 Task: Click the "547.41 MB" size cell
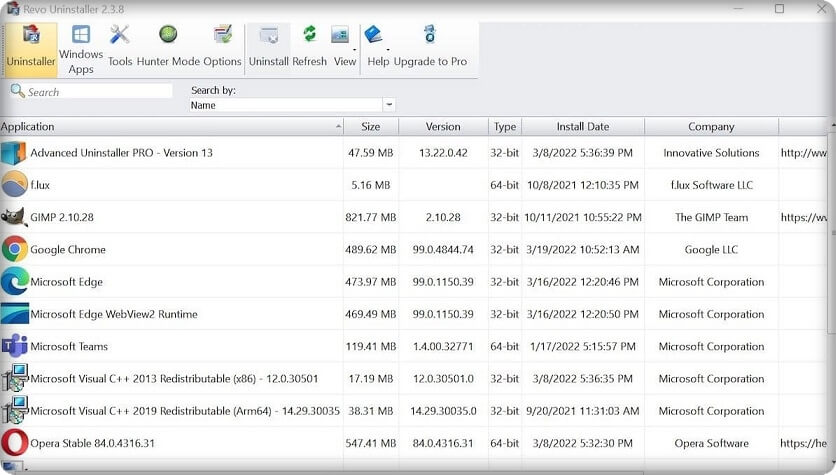click(371, 443)
